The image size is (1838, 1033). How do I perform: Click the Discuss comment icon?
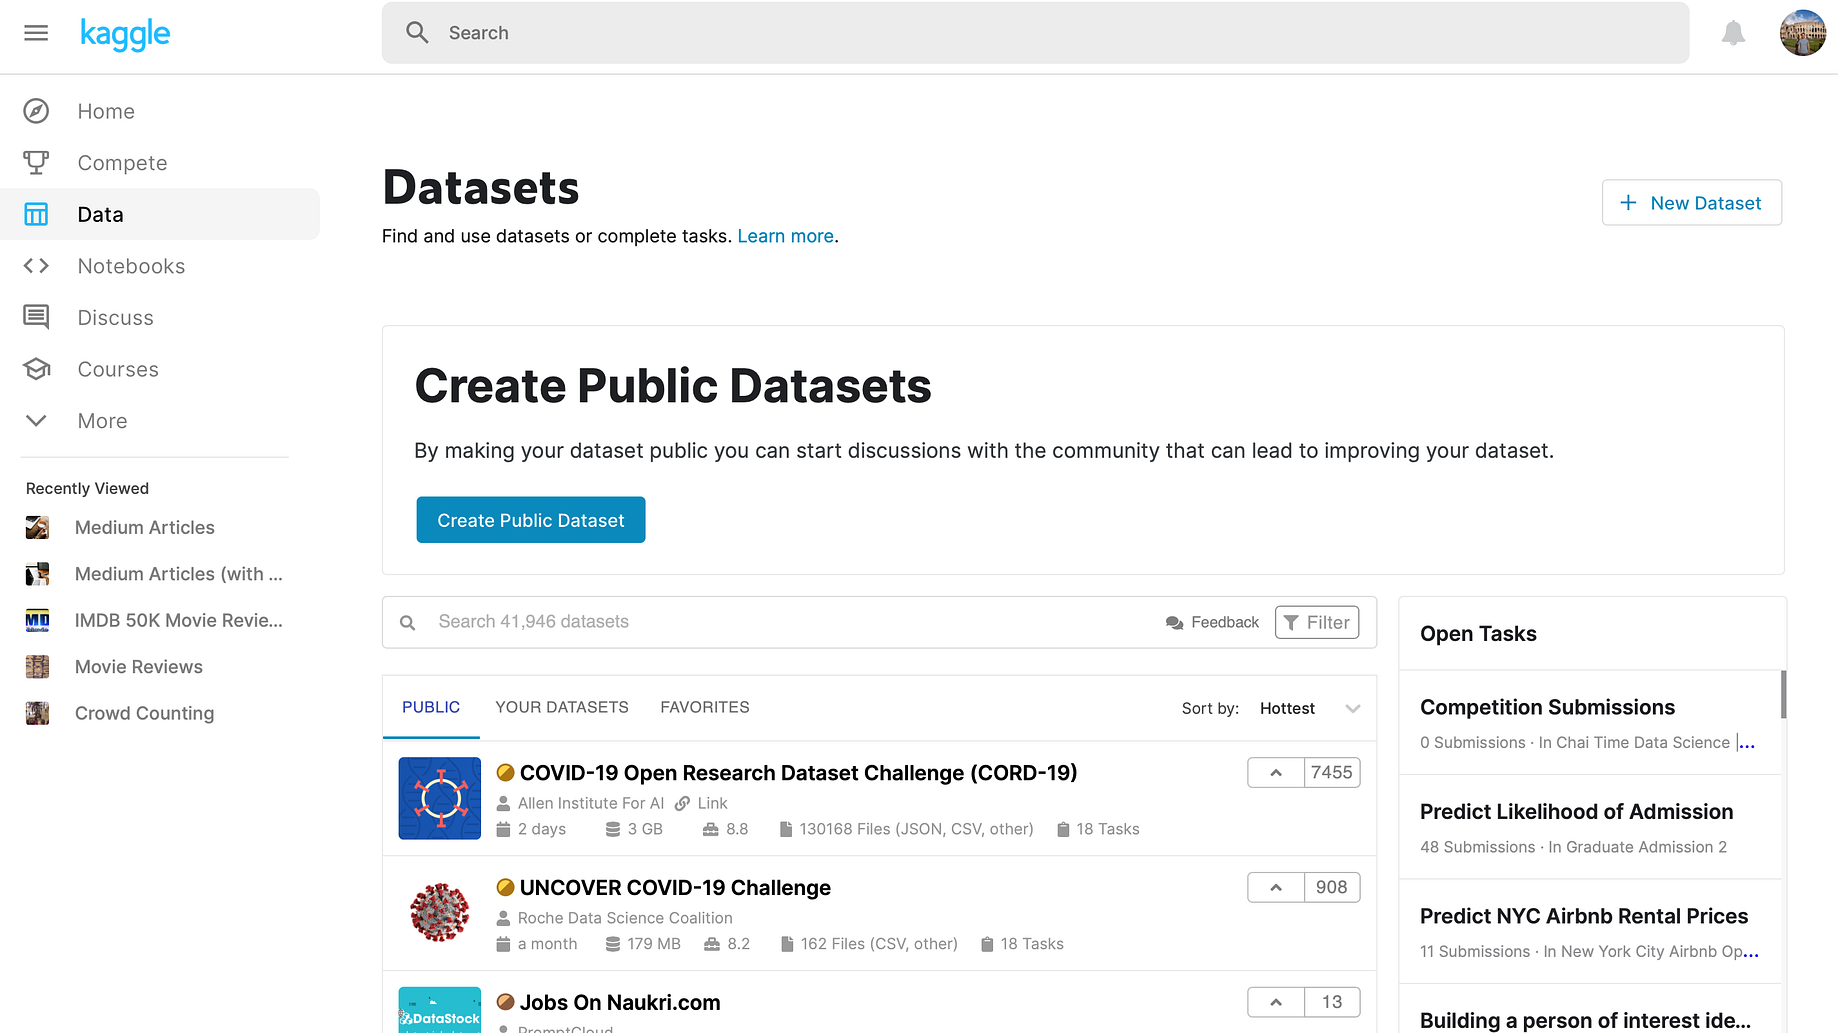pos(36,318)
